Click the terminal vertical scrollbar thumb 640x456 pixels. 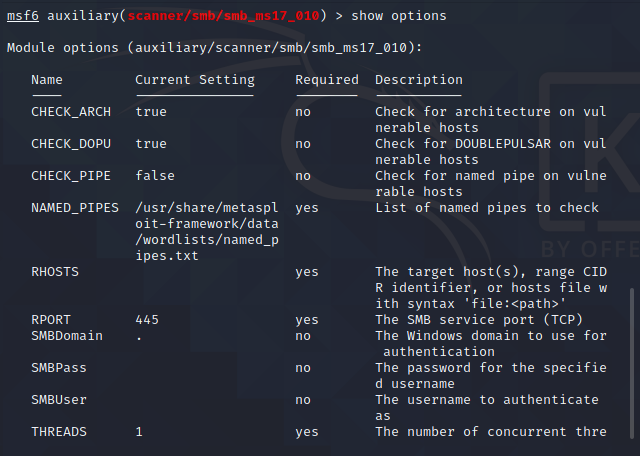coord(632,363)
